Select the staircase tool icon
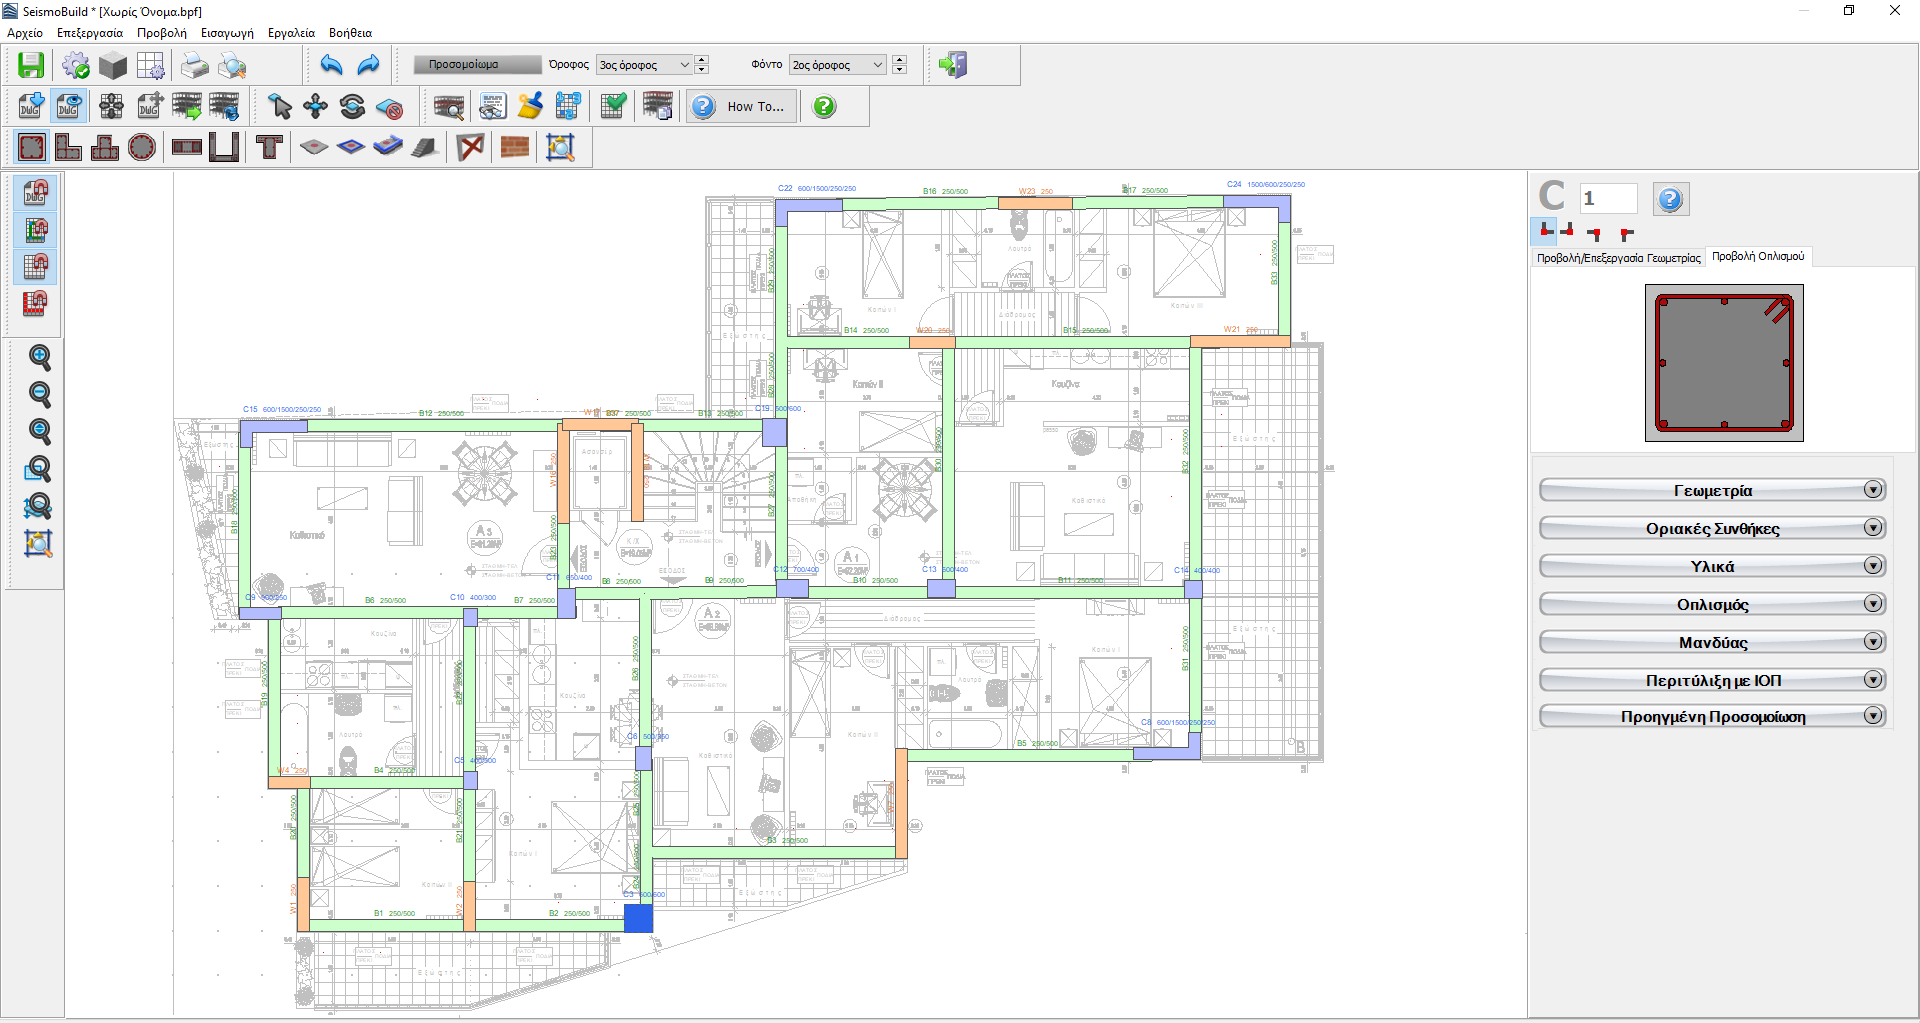This screenshot has height=1023, width=1920. pyautogui.click(x=424, y=147)
